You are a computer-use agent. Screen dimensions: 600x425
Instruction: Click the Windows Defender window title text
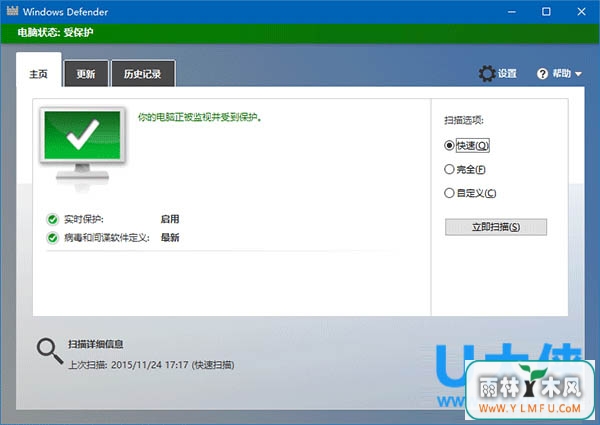click(65, 12)
